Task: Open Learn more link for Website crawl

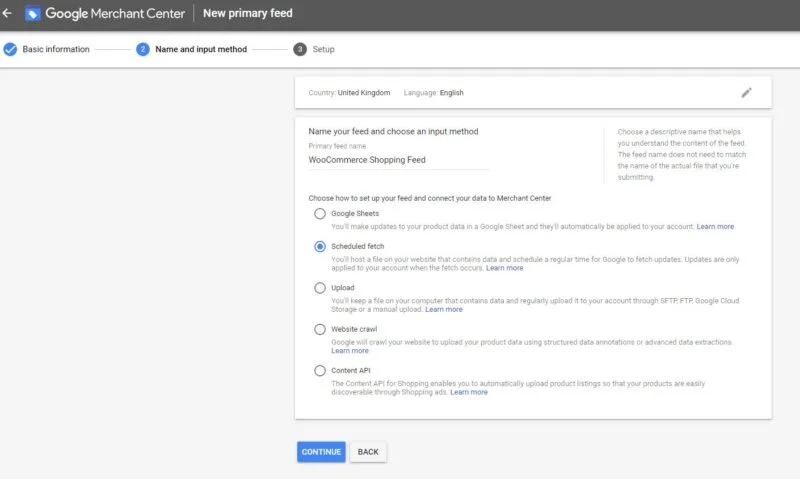Action: (350, 350)
